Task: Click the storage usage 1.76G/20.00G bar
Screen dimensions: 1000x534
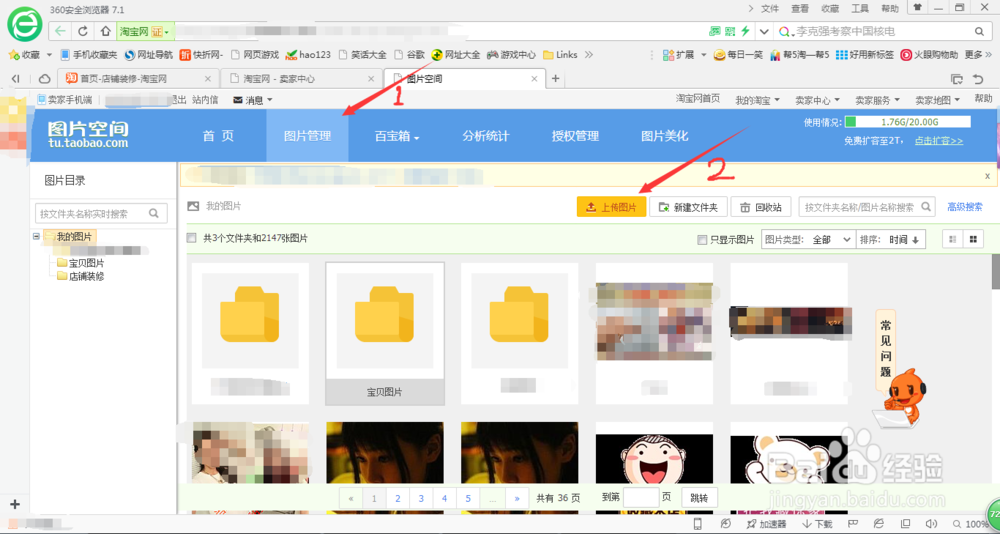Action: [x=908, y=121]
